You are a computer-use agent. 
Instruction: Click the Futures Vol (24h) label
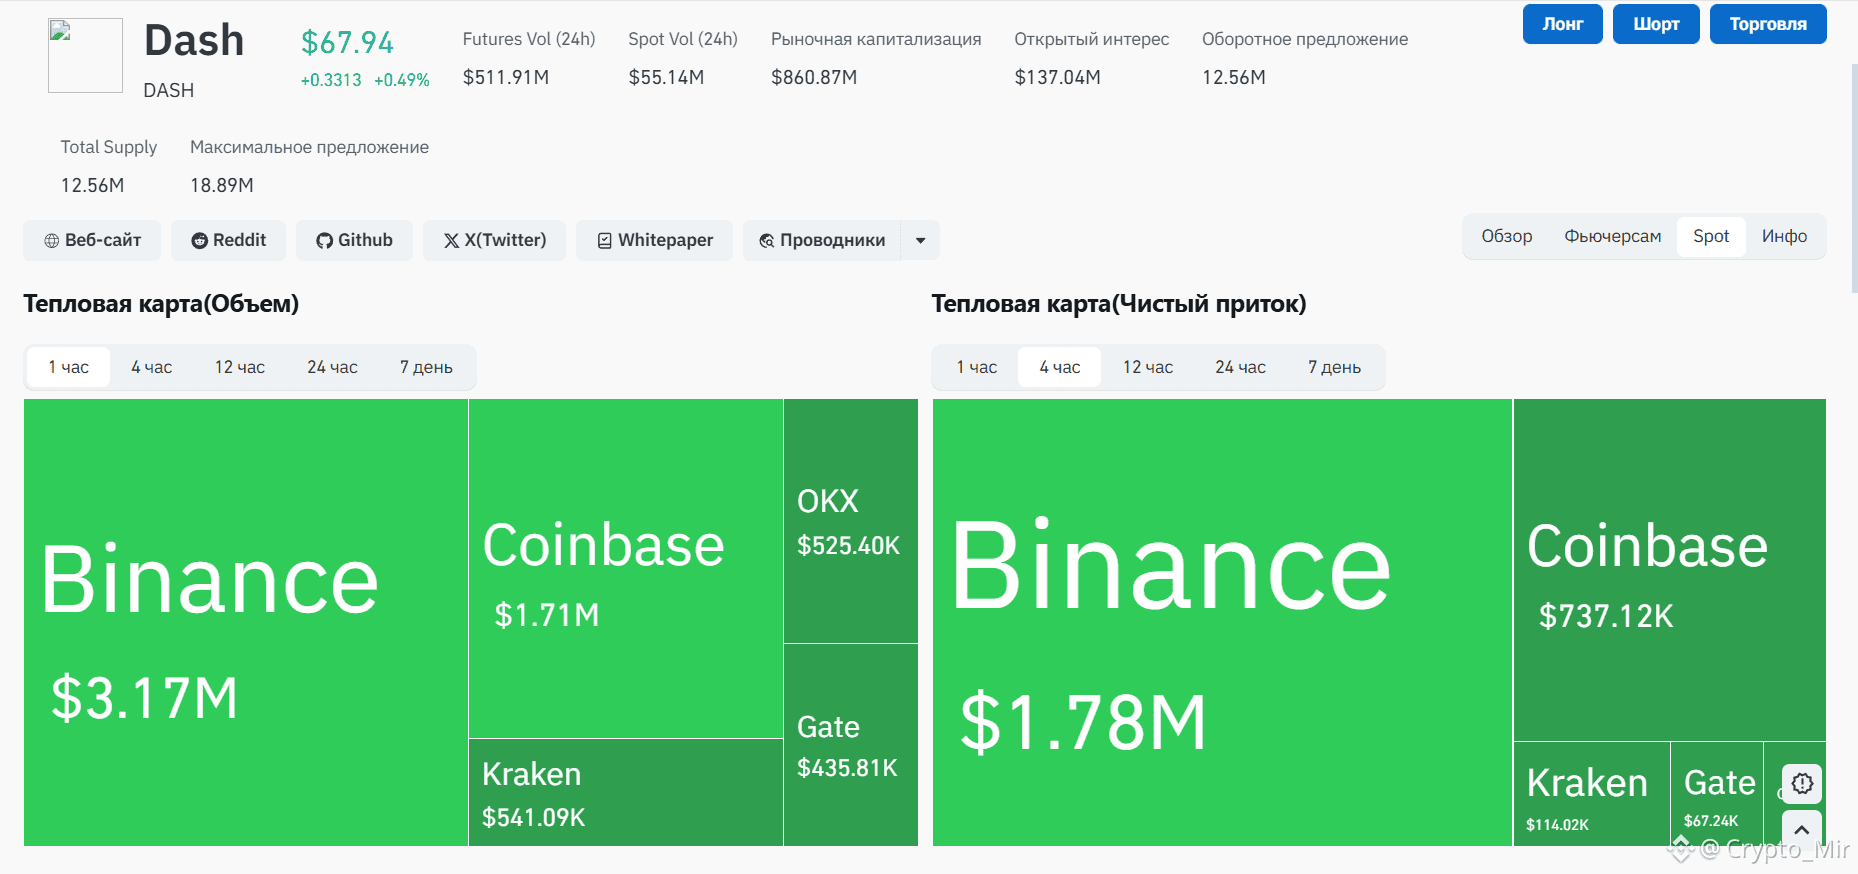click(x=529, y=39)
